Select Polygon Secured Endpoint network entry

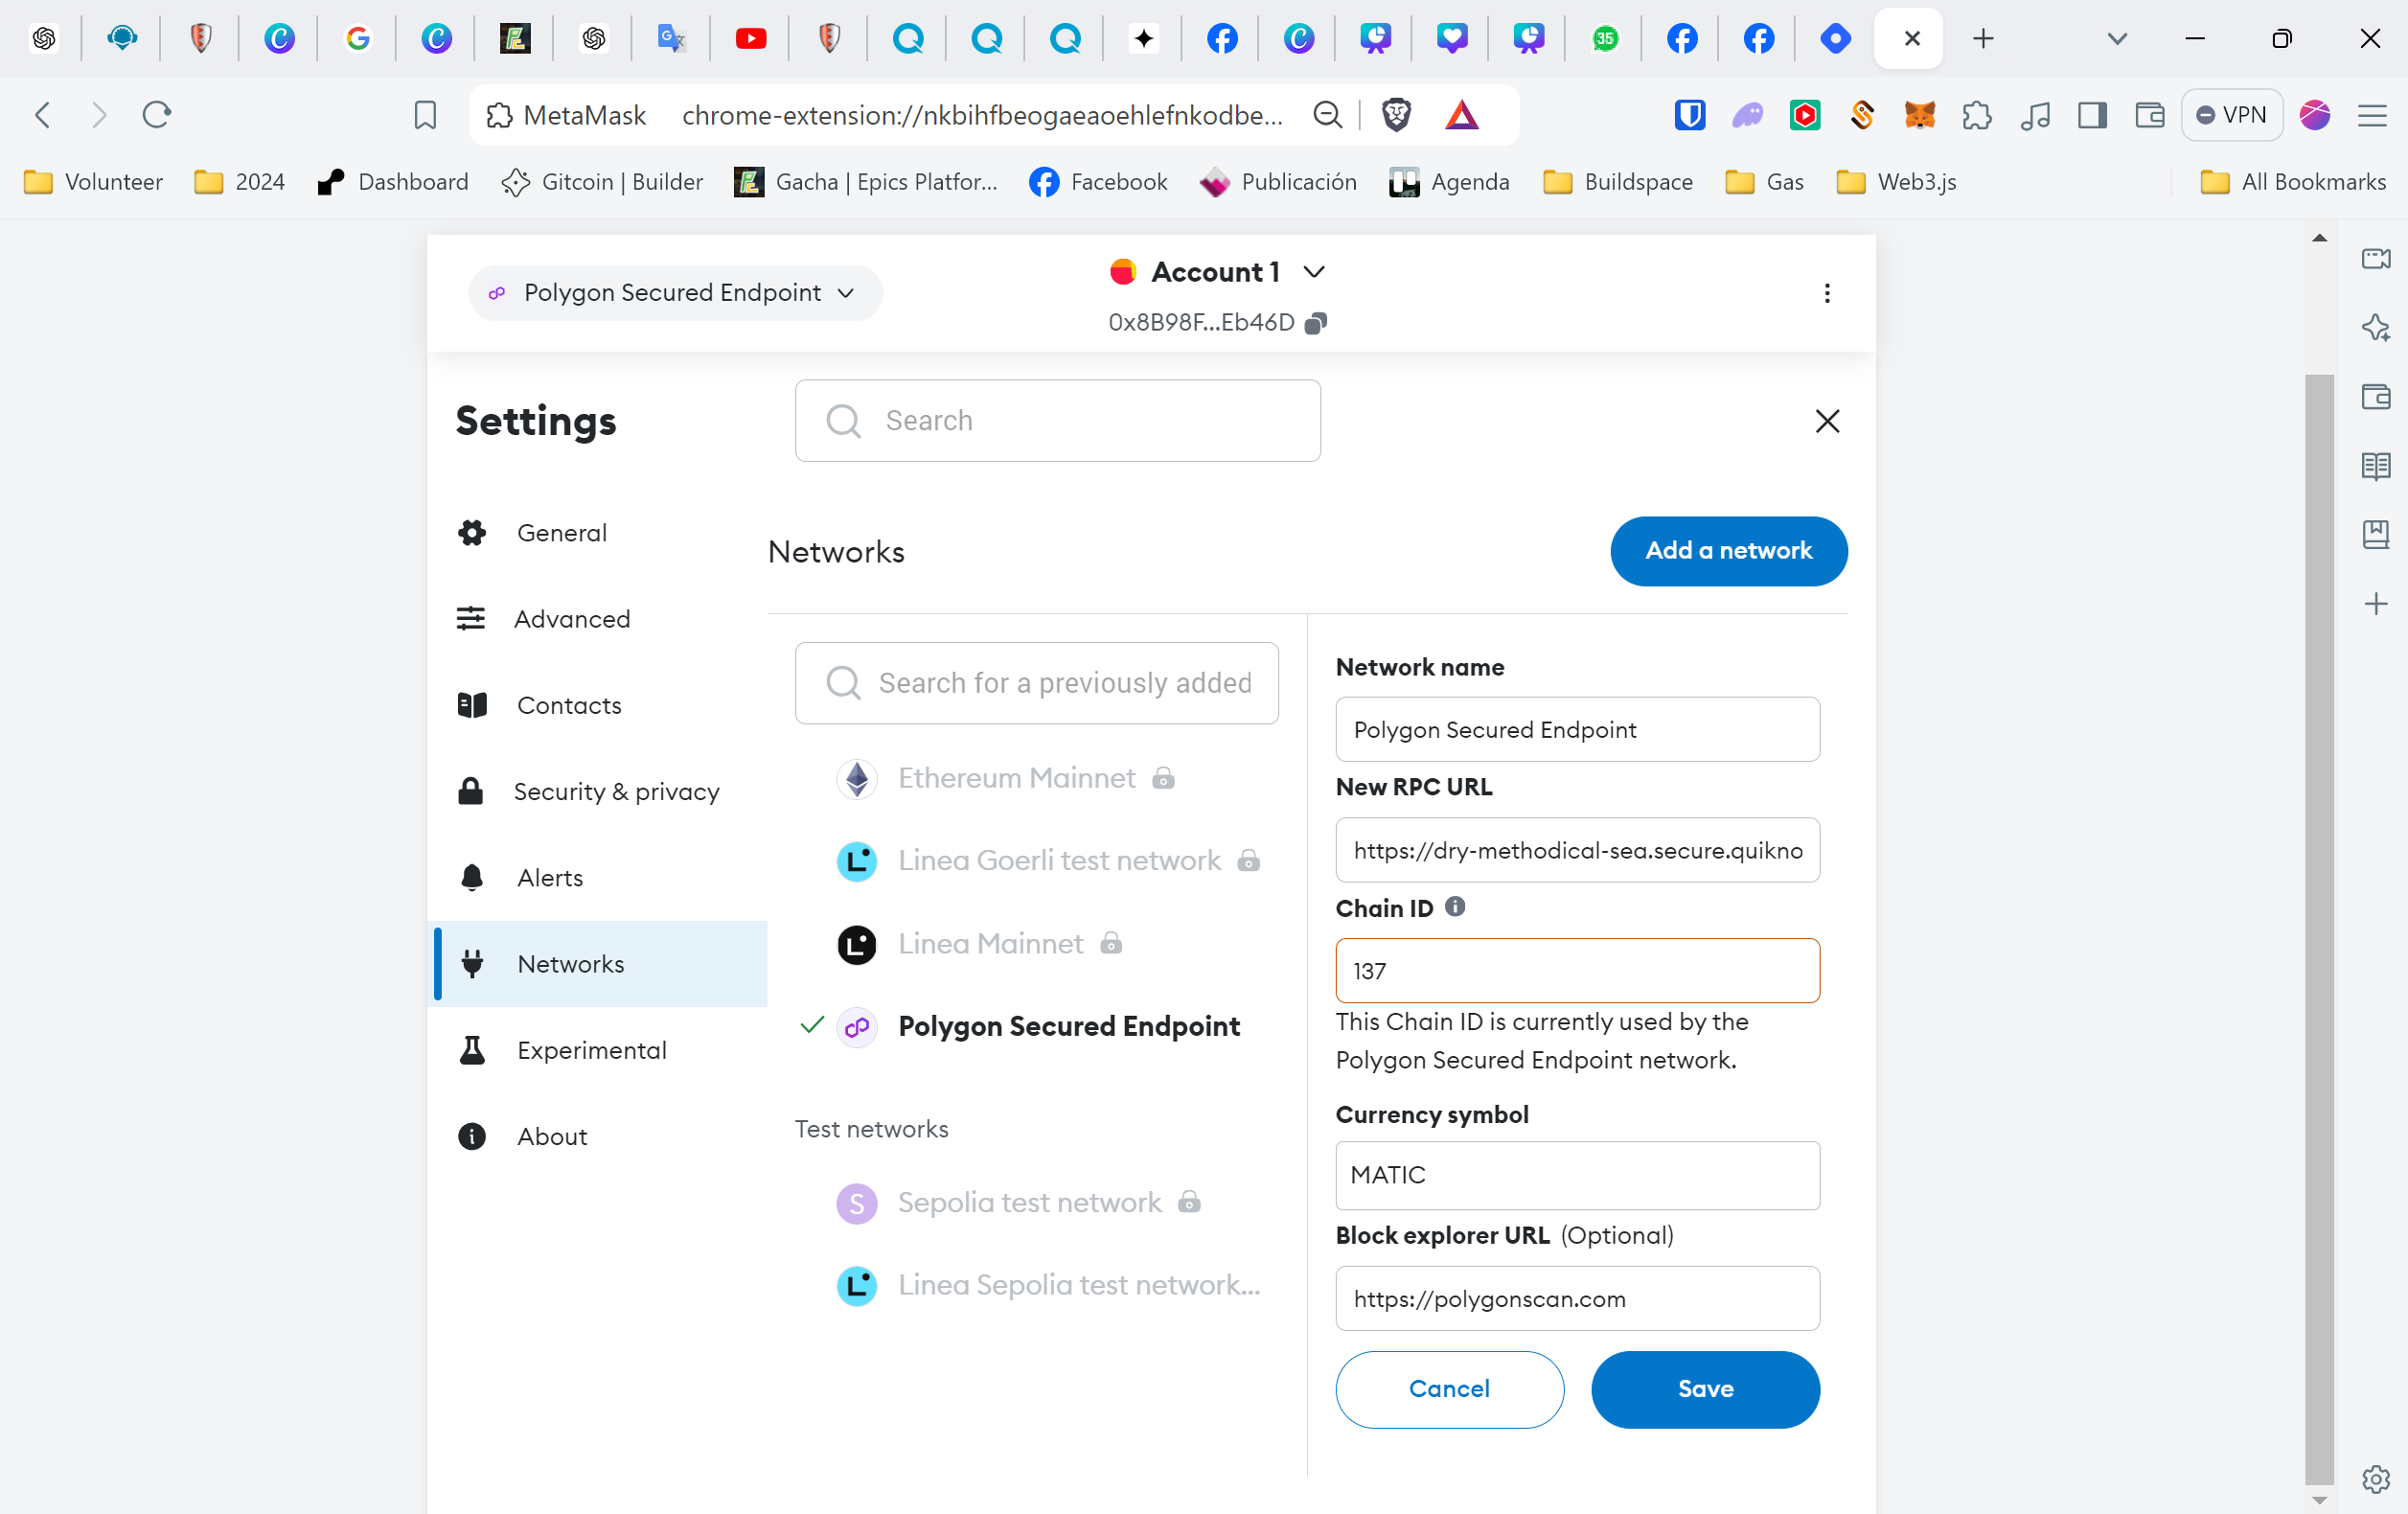click(1068, 1026)
